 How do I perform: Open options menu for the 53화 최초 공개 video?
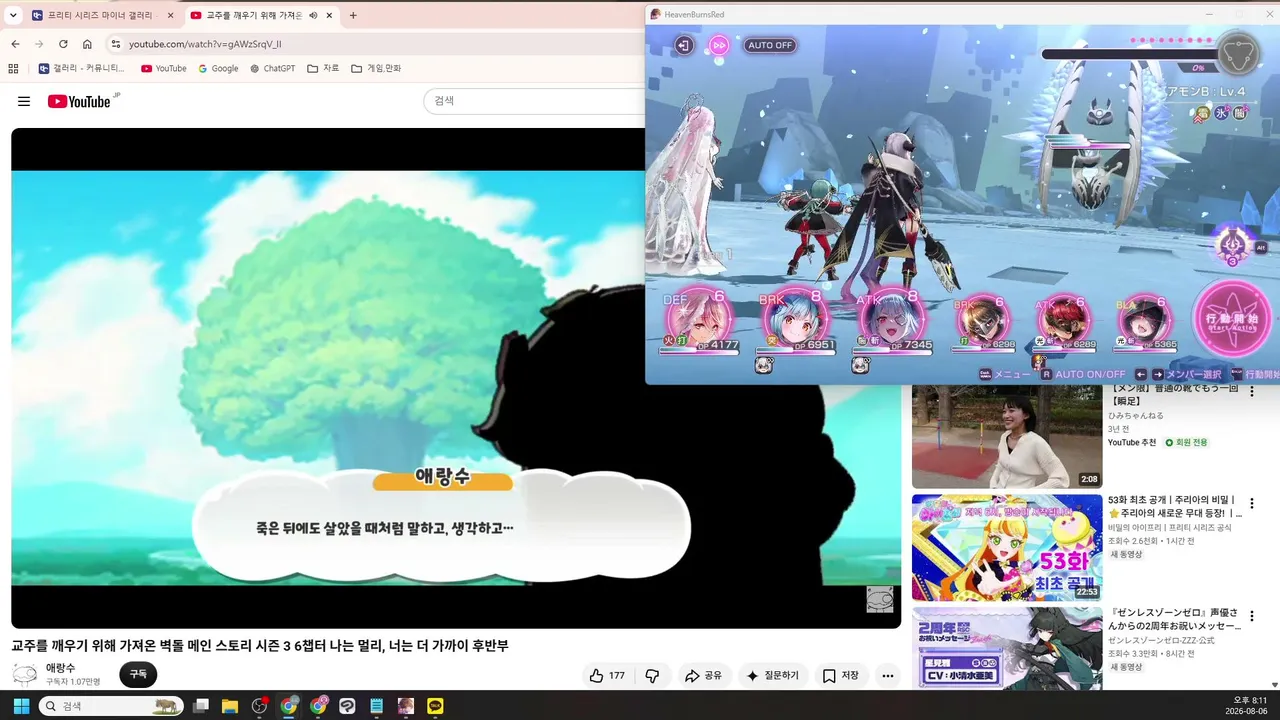[x=1251, y=505]
